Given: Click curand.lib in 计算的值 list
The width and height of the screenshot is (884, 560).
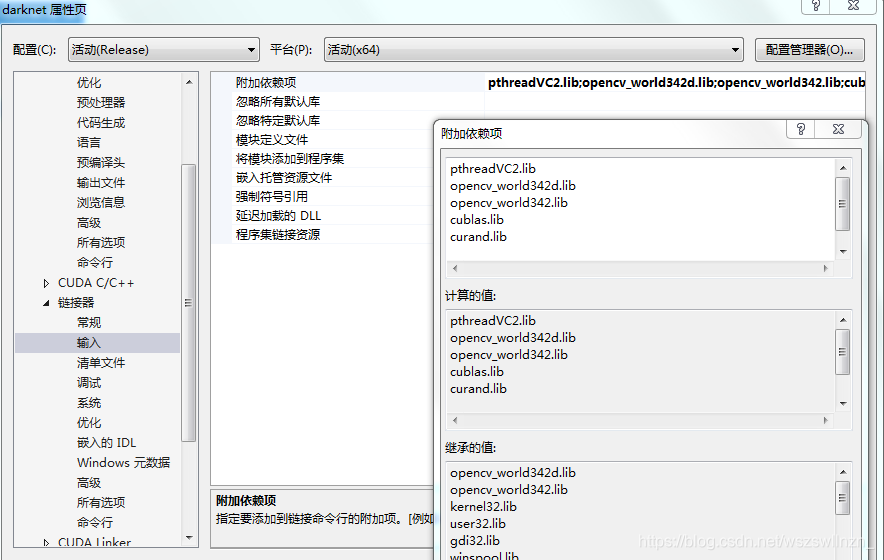Looking at the screenshot, I should pos(478,389).
